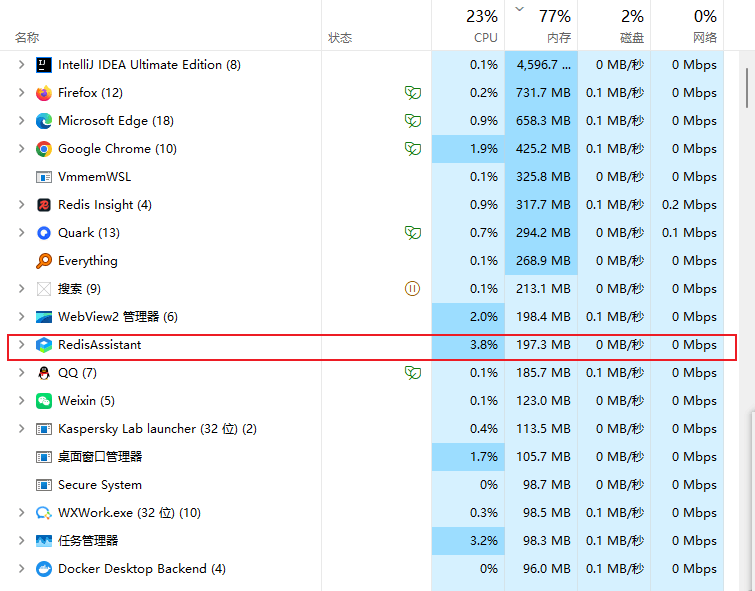Select the VmmemWSL process name
This screenshot has height=591, width=755.
coord(94,177)
